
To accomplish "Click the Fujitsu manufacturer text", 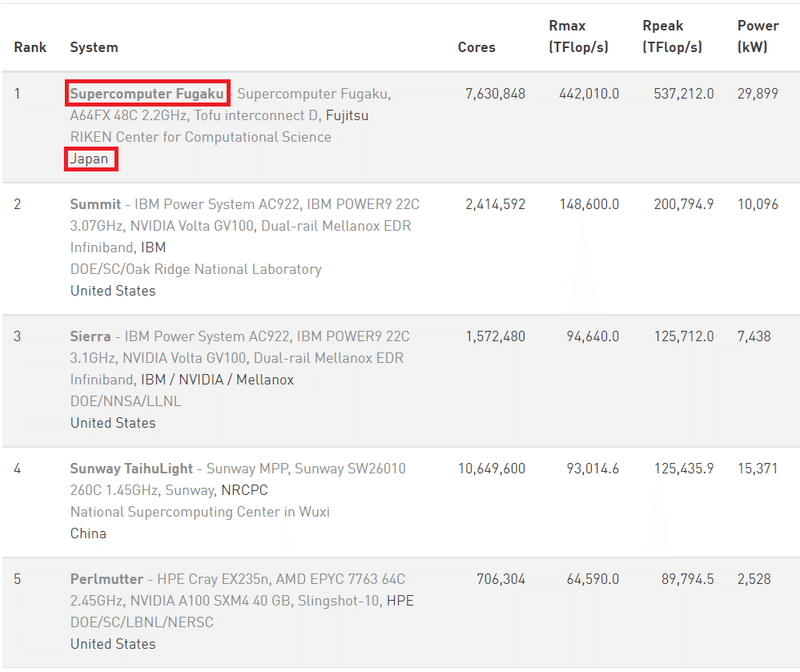I will (x=347, y=116).
